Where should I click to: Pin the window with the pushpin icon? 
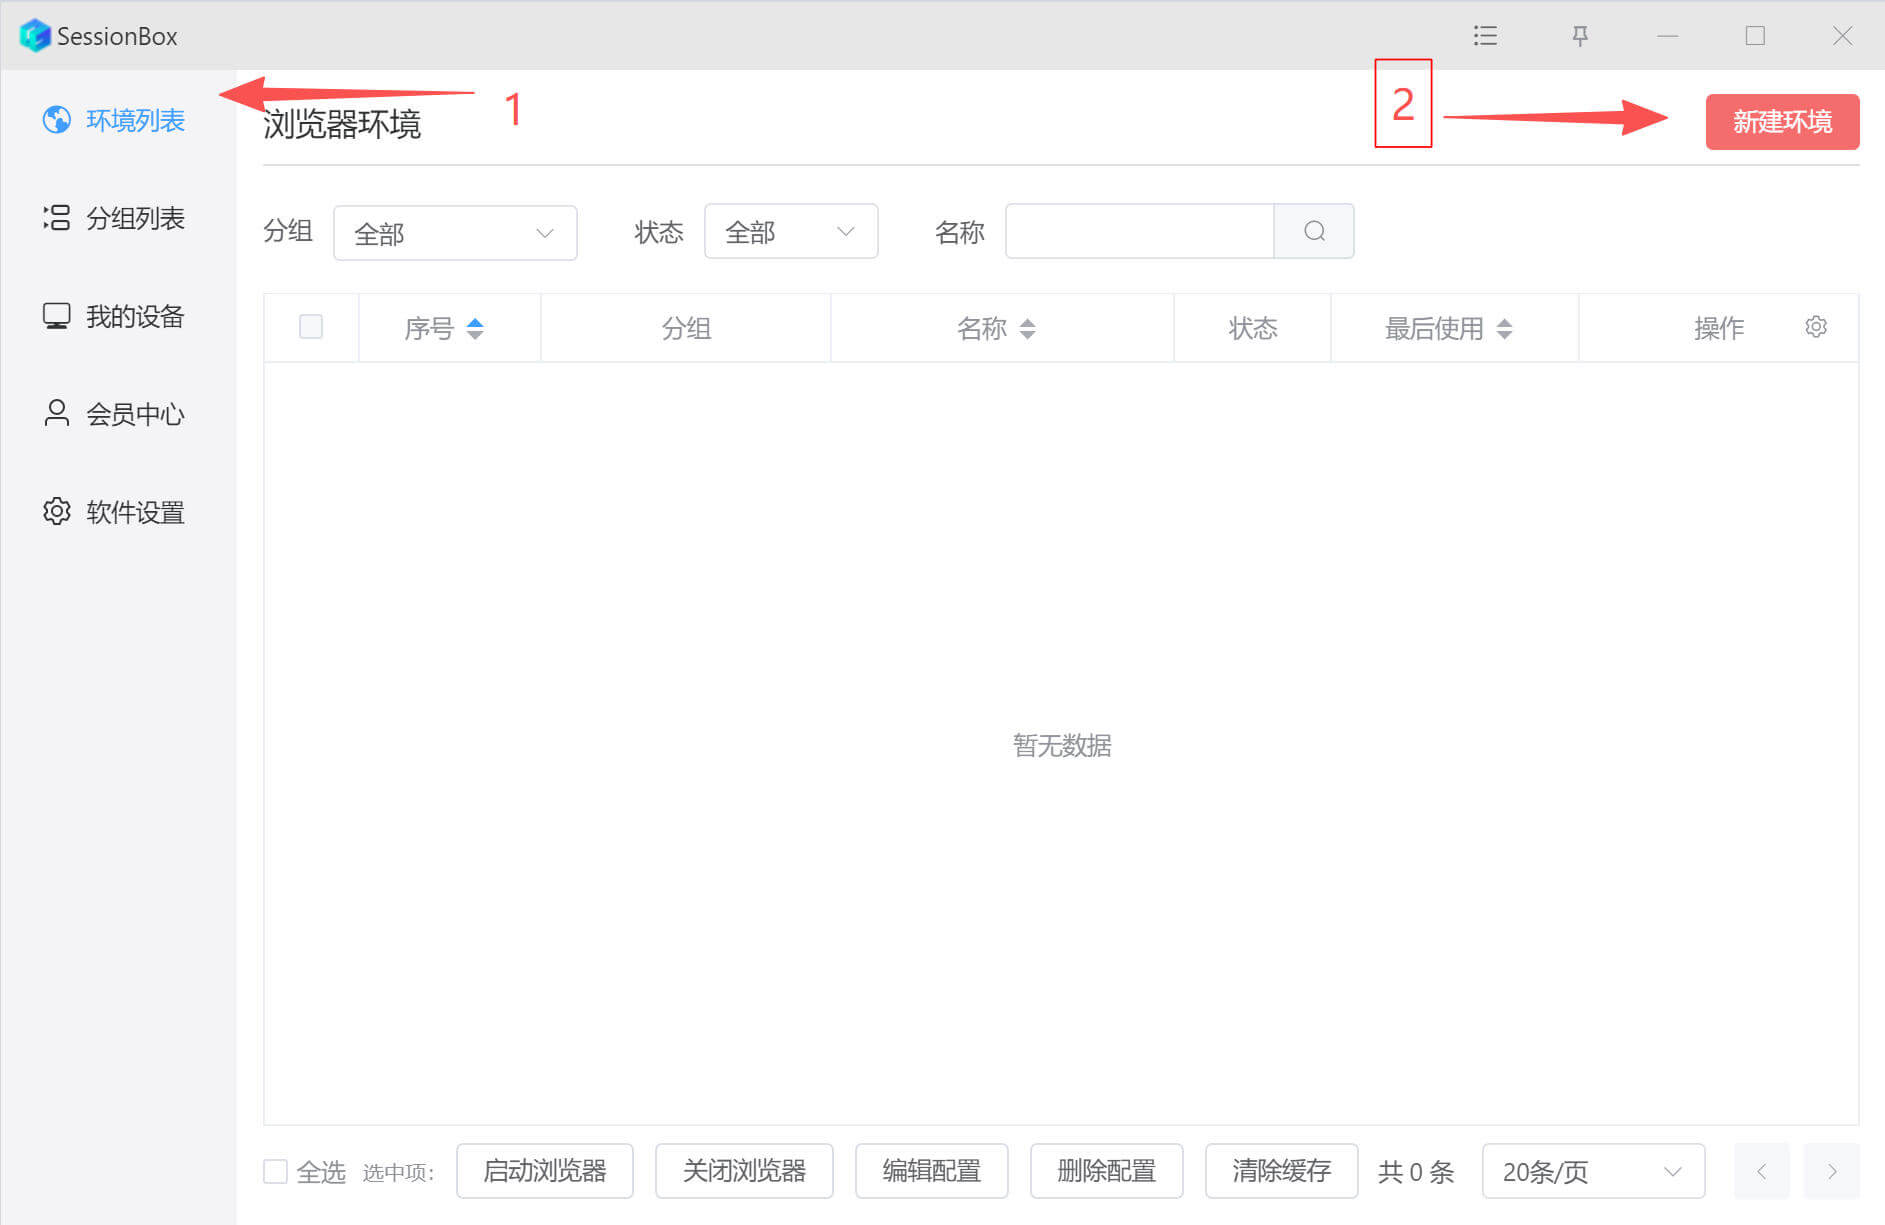[1580, 36]
